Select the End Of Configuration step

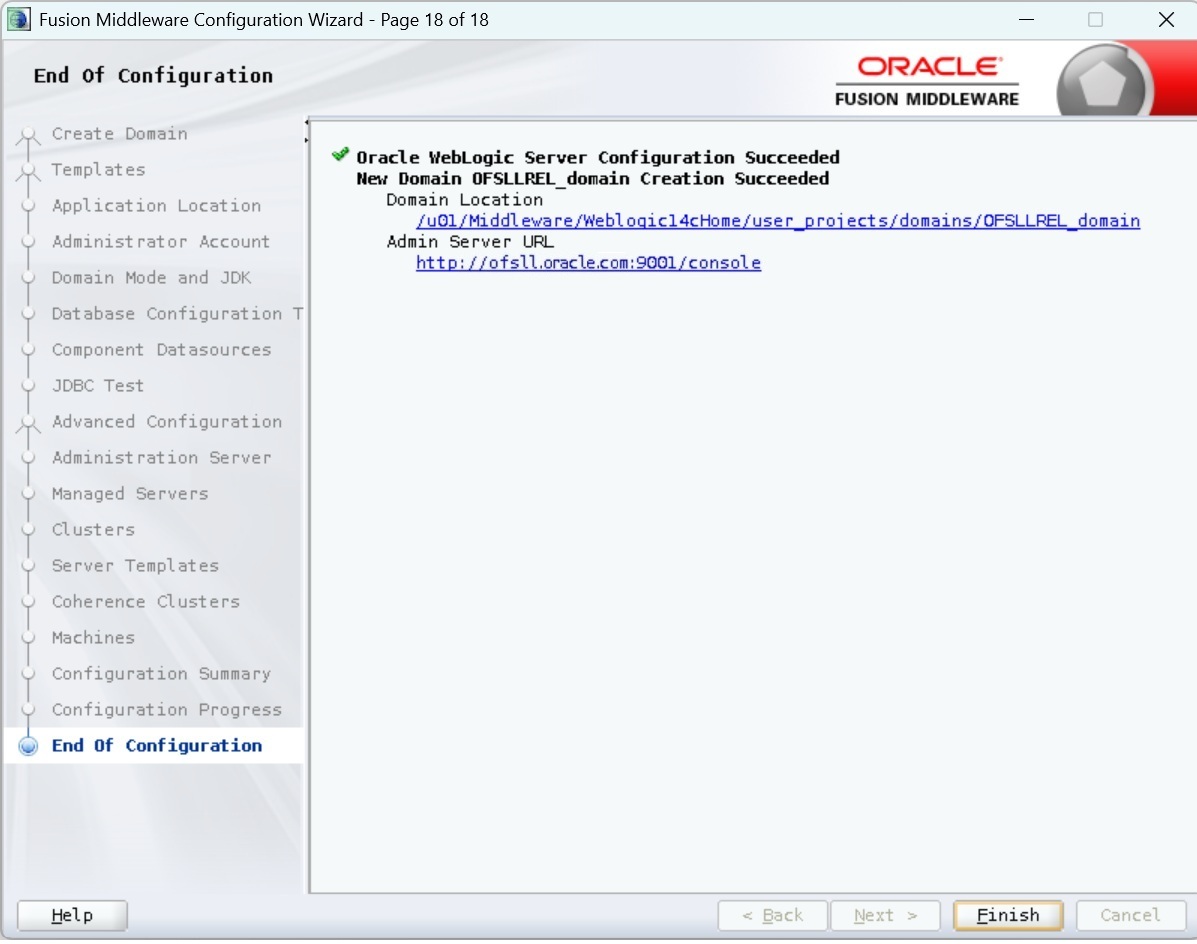(156, 746)
